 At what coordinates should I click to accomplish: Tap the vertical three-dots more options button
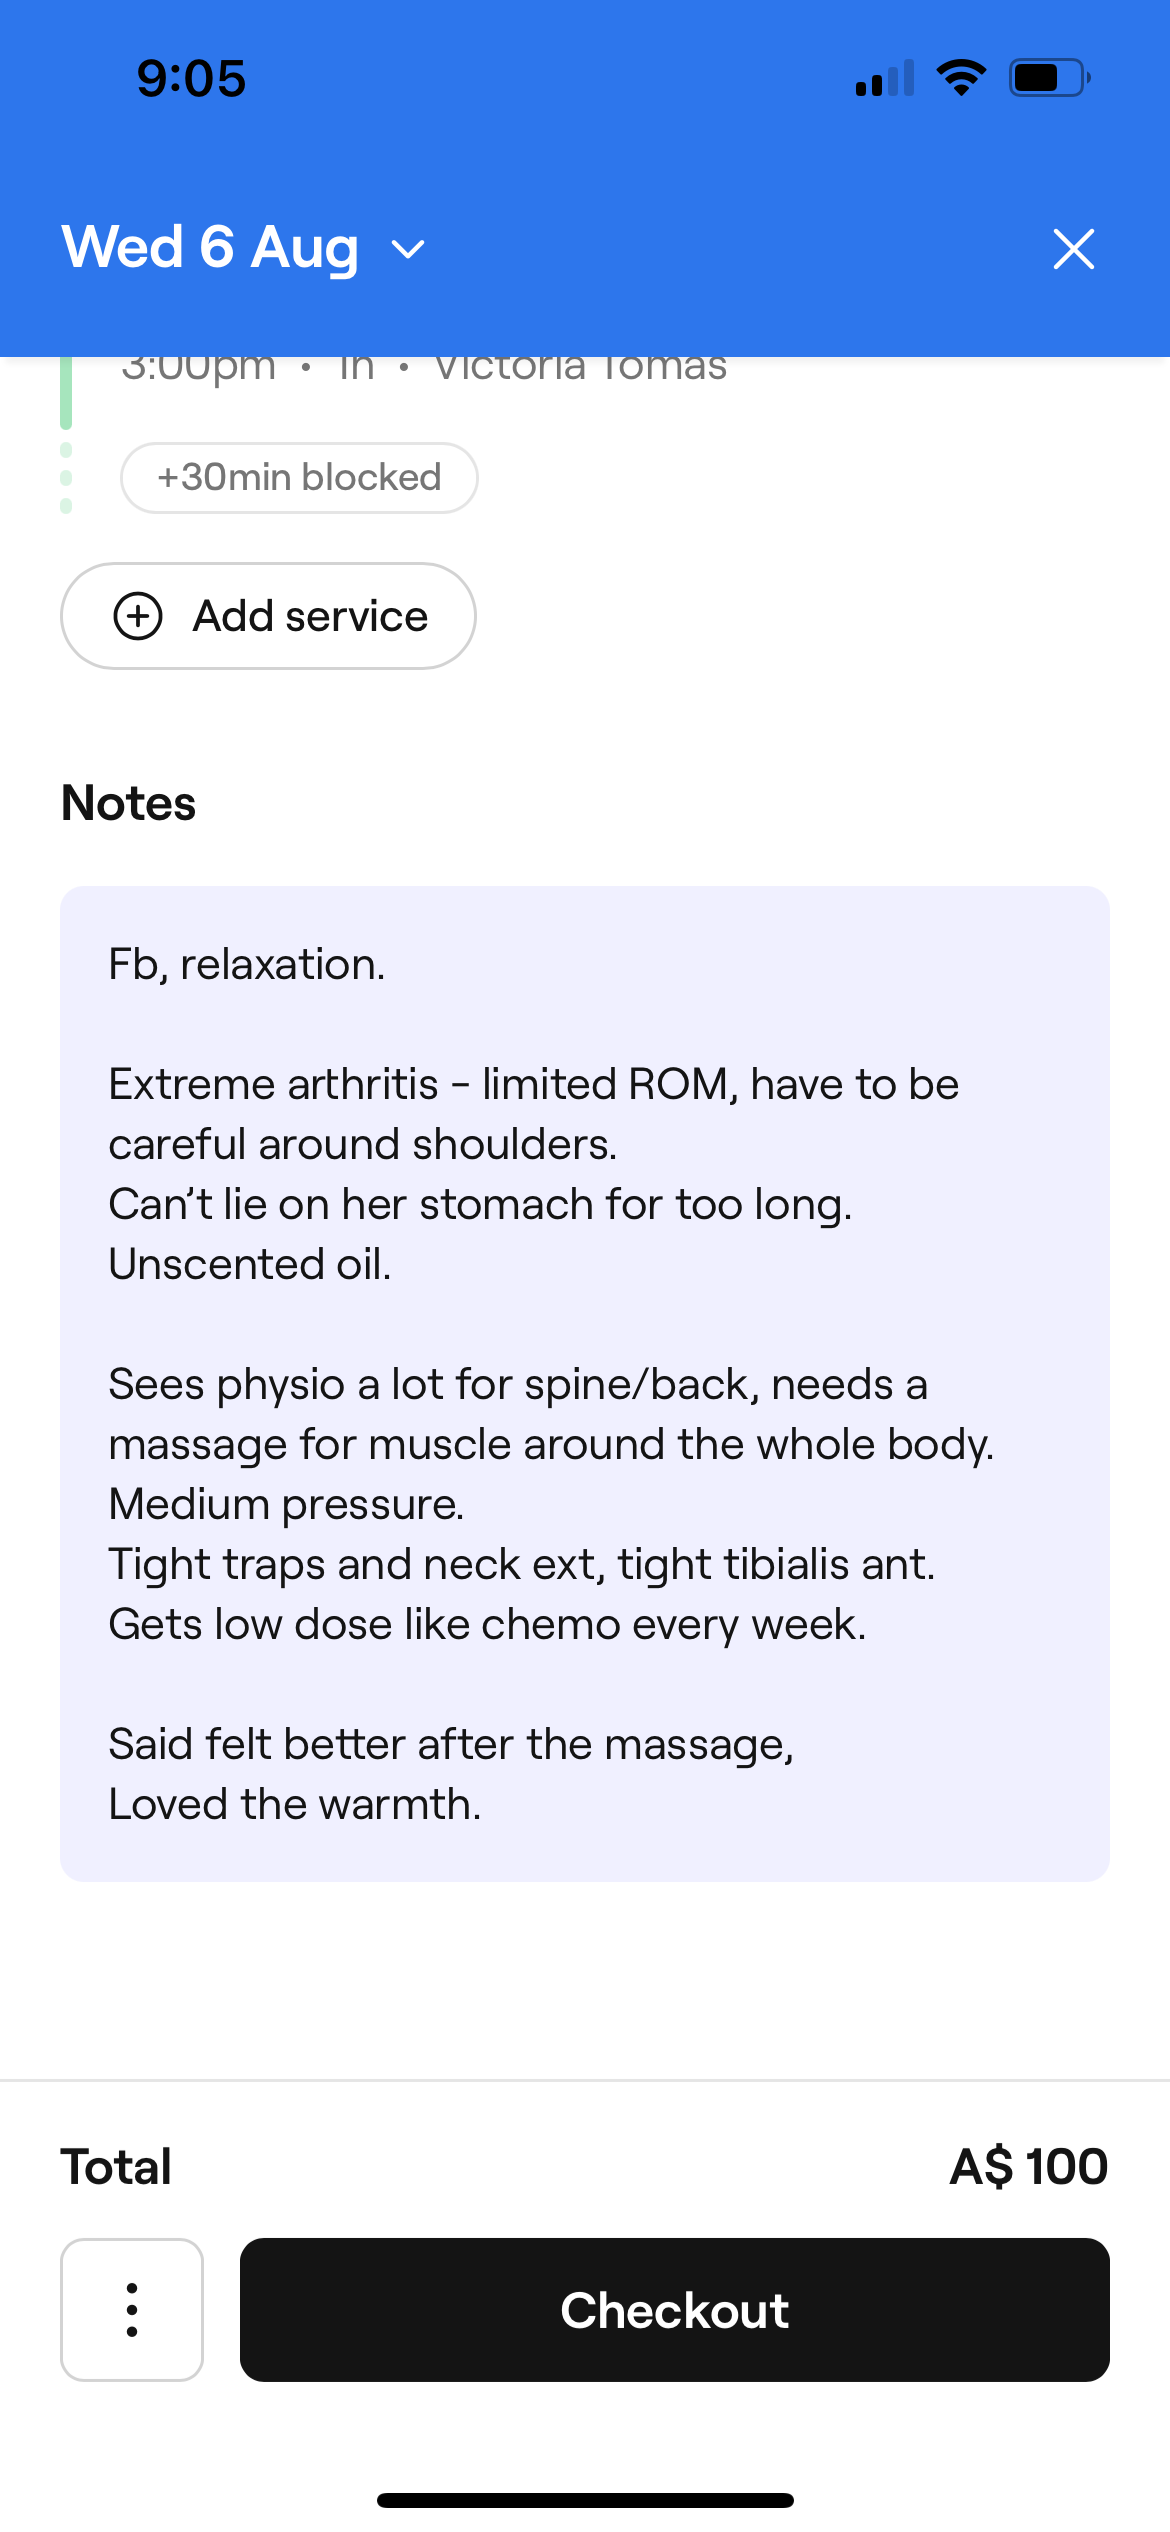pos(132,2309)
